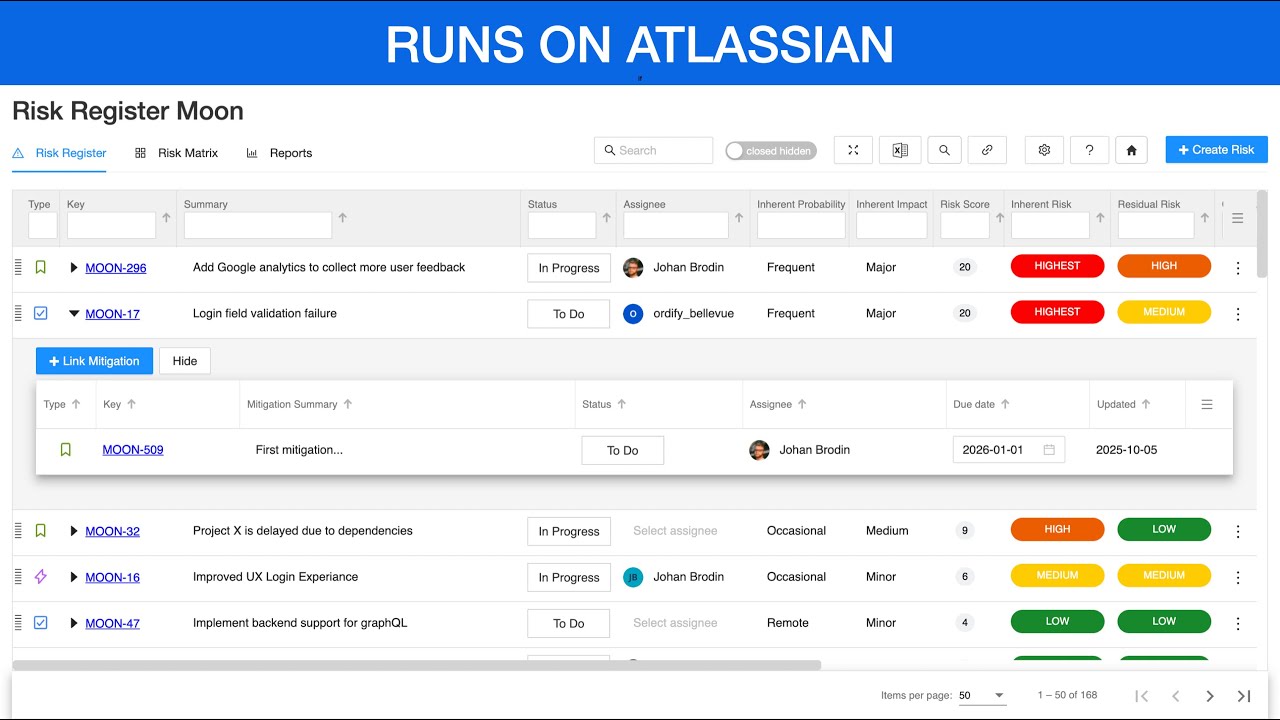Screen dimensions: 1280x720
Task: Click the magnifier icon button in toolbar
Action: [944, 150]
